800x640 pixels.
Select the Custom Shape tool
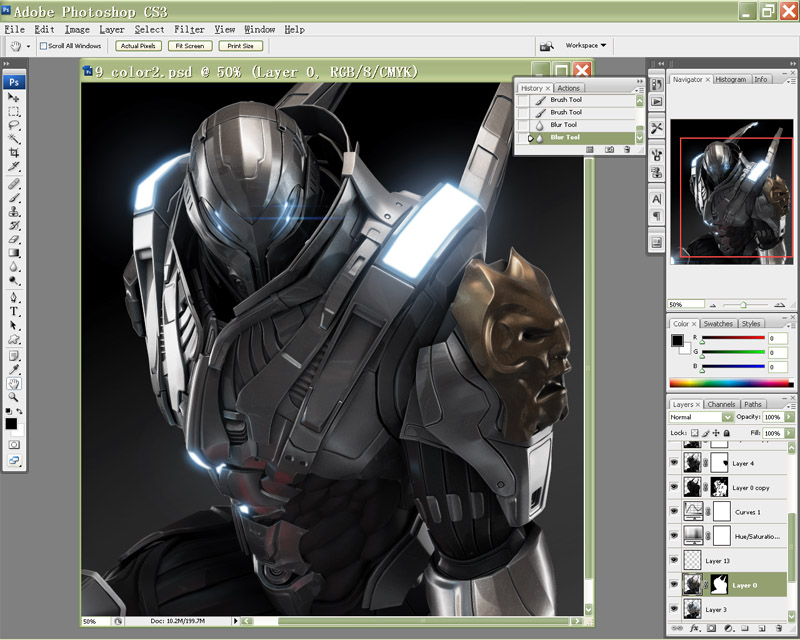(x=14, y=339)
